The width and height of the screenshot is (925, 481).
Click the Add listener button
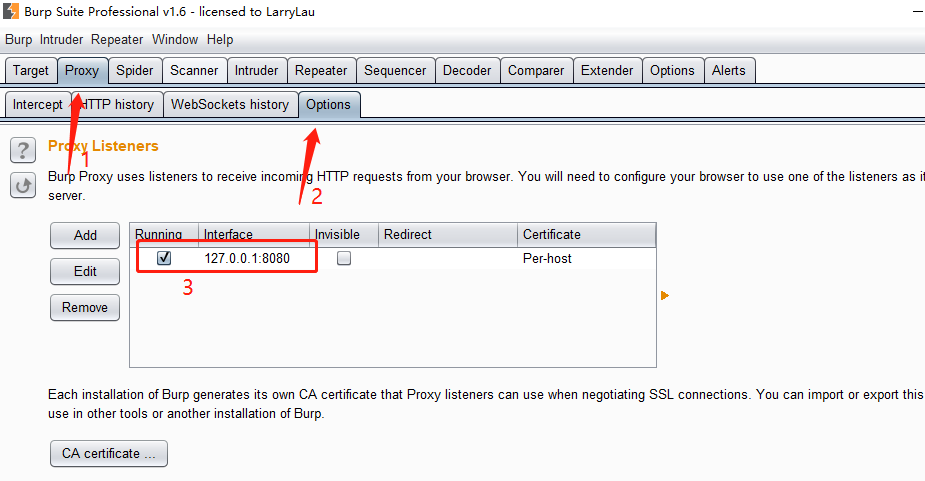point(85,235)
